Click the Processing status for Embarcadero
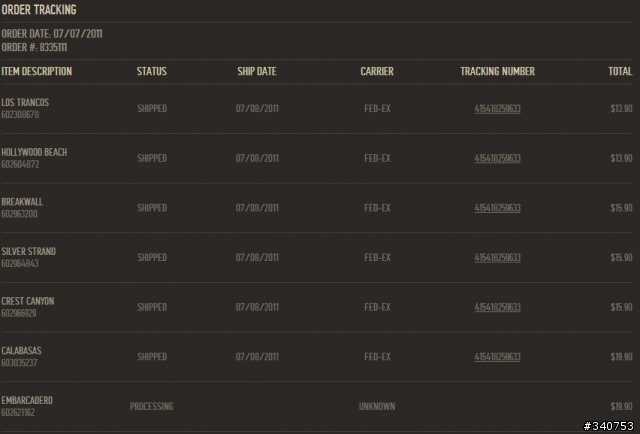 point(151,407)
